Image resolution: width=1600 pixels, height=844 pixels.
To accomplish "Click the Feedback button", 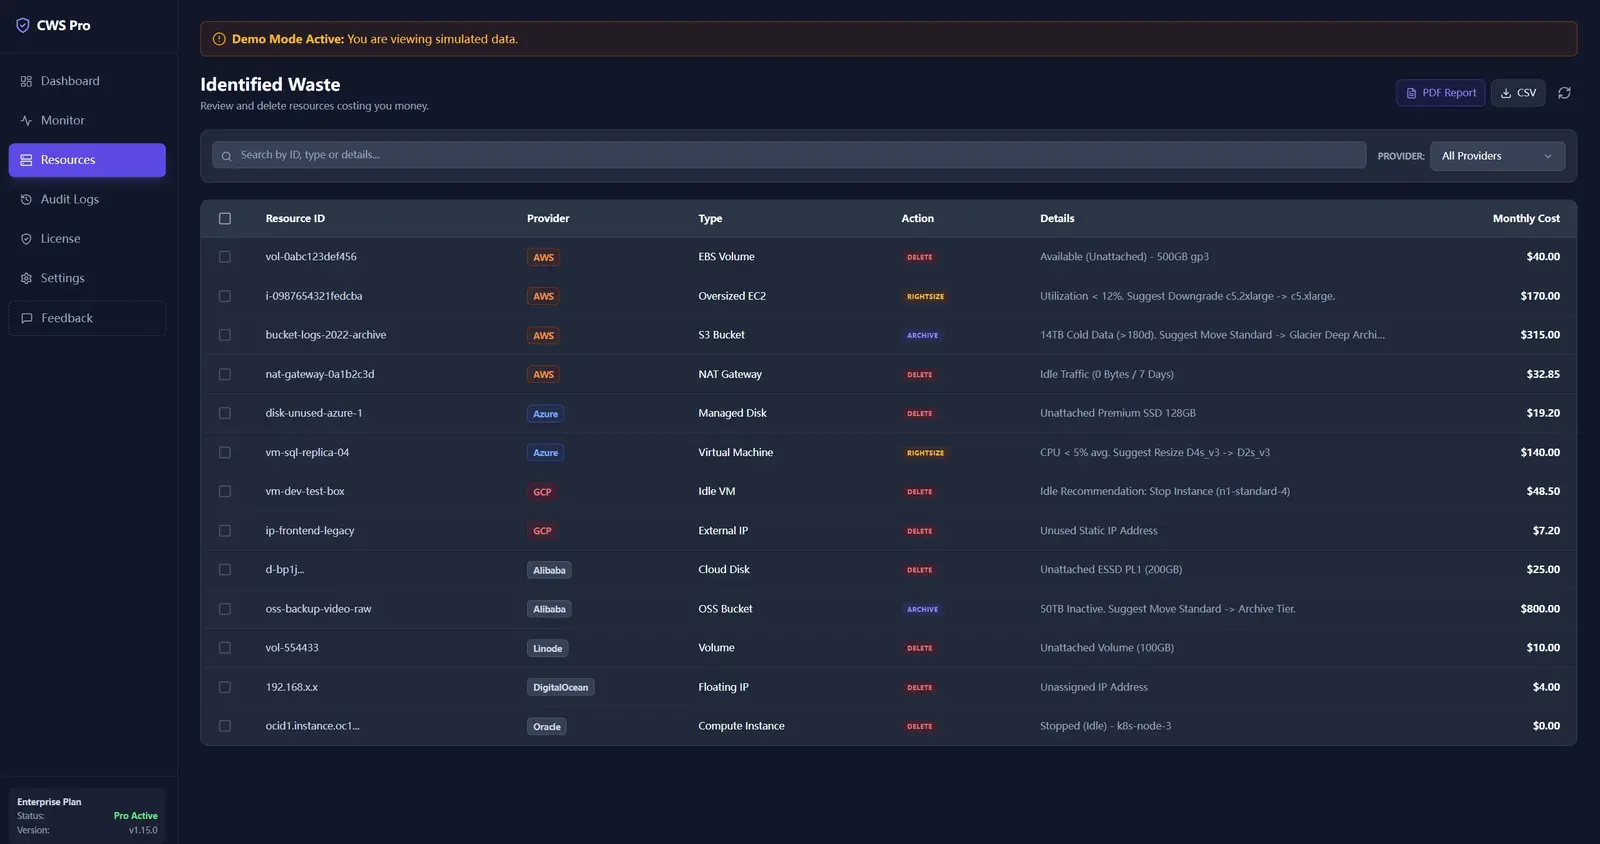I will pos(87,318).
